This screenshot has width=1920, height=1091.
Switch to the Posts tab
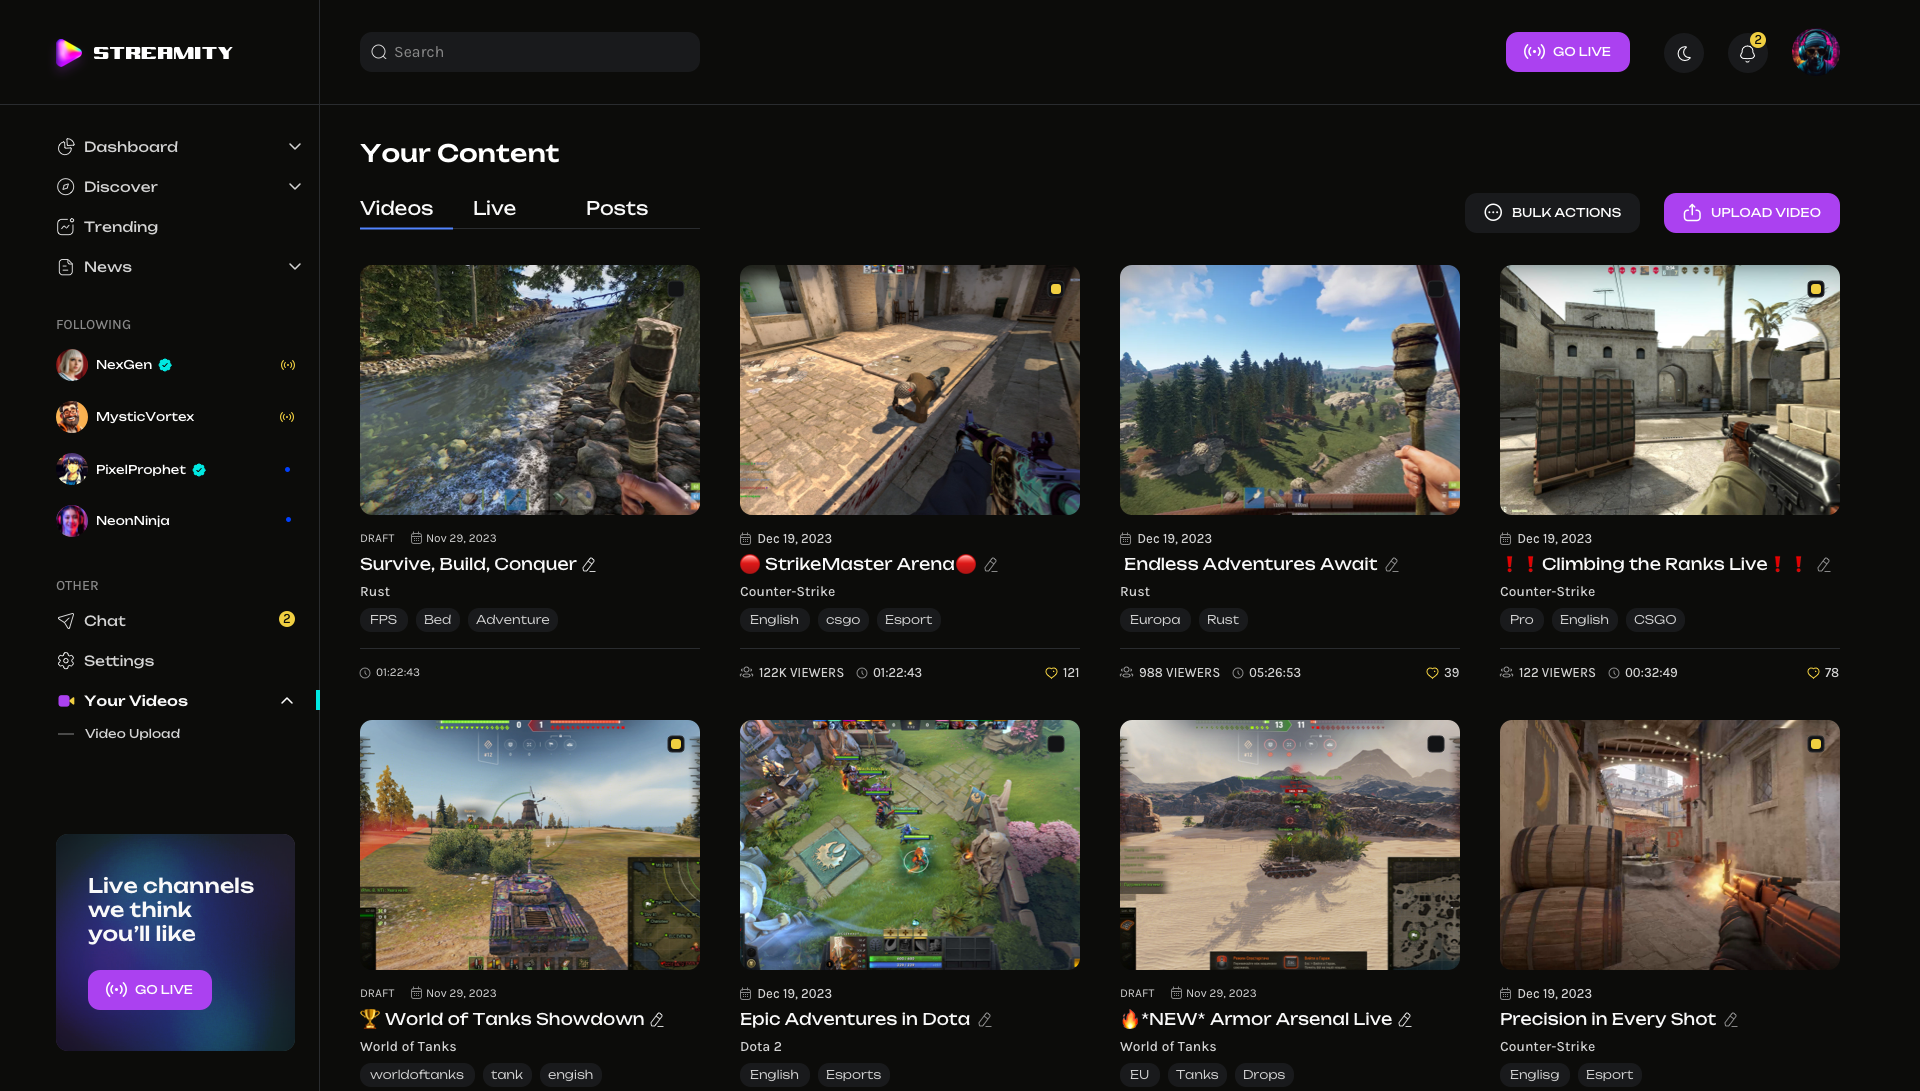pos(617,209)
